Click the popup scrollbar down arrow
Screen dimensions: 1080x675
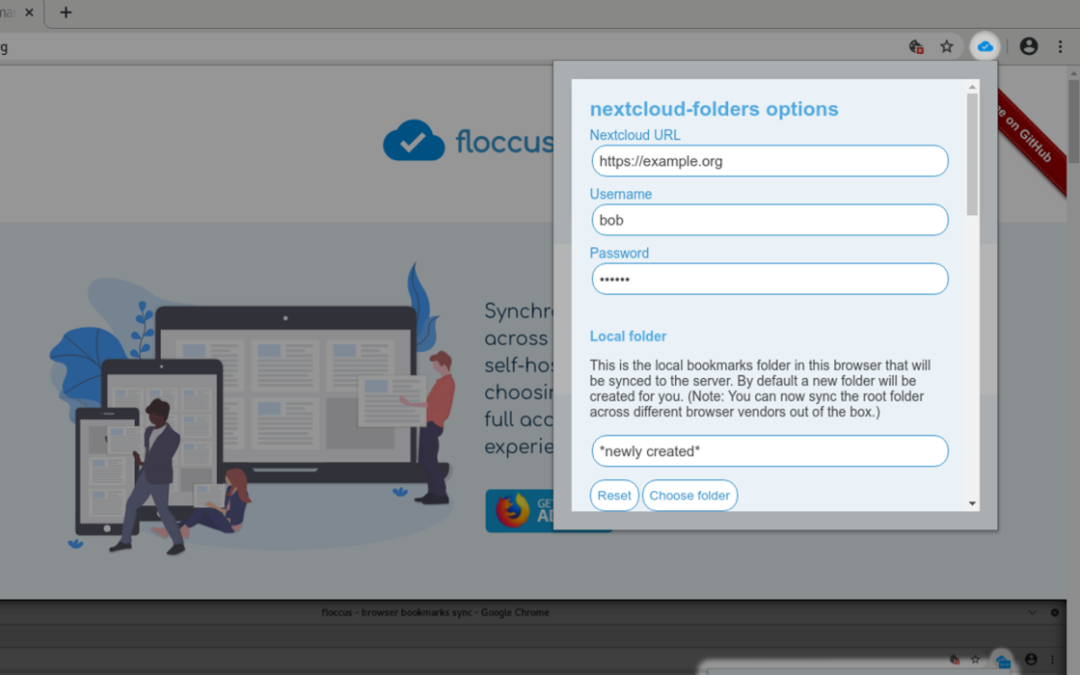(972, 503)
